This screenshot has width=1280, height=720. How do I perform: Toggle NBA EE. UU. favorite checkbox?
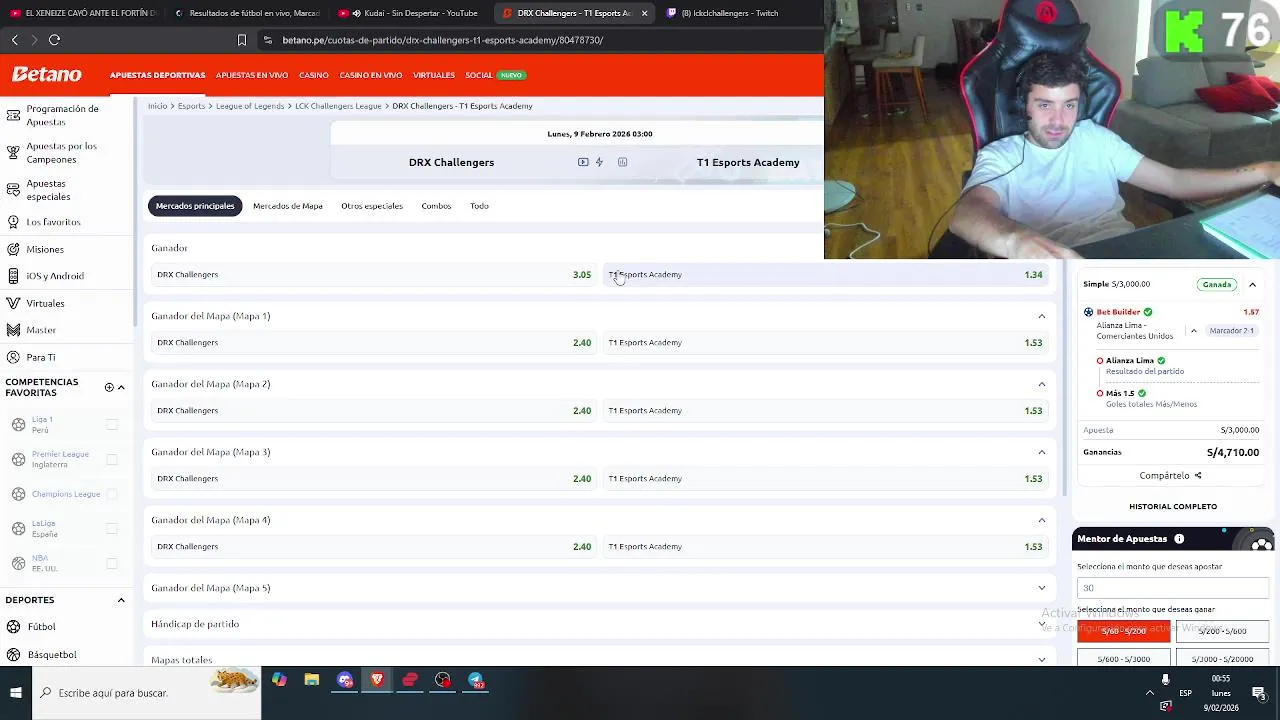pos(112,563)
